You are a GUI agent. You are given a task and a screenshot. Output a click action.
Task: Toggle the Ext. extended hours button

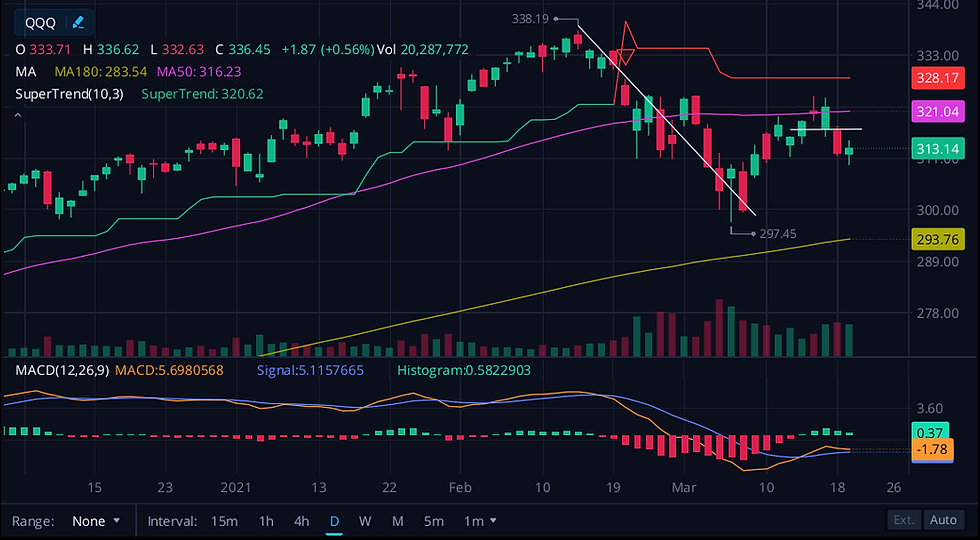coord(905,520)
